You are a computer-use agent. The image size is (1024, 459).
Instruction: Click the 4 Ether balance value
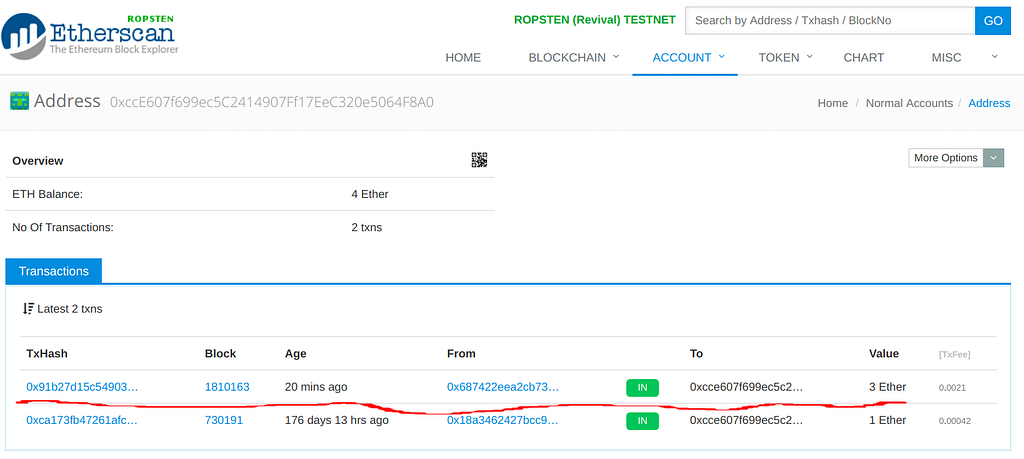tap(370, 194)
